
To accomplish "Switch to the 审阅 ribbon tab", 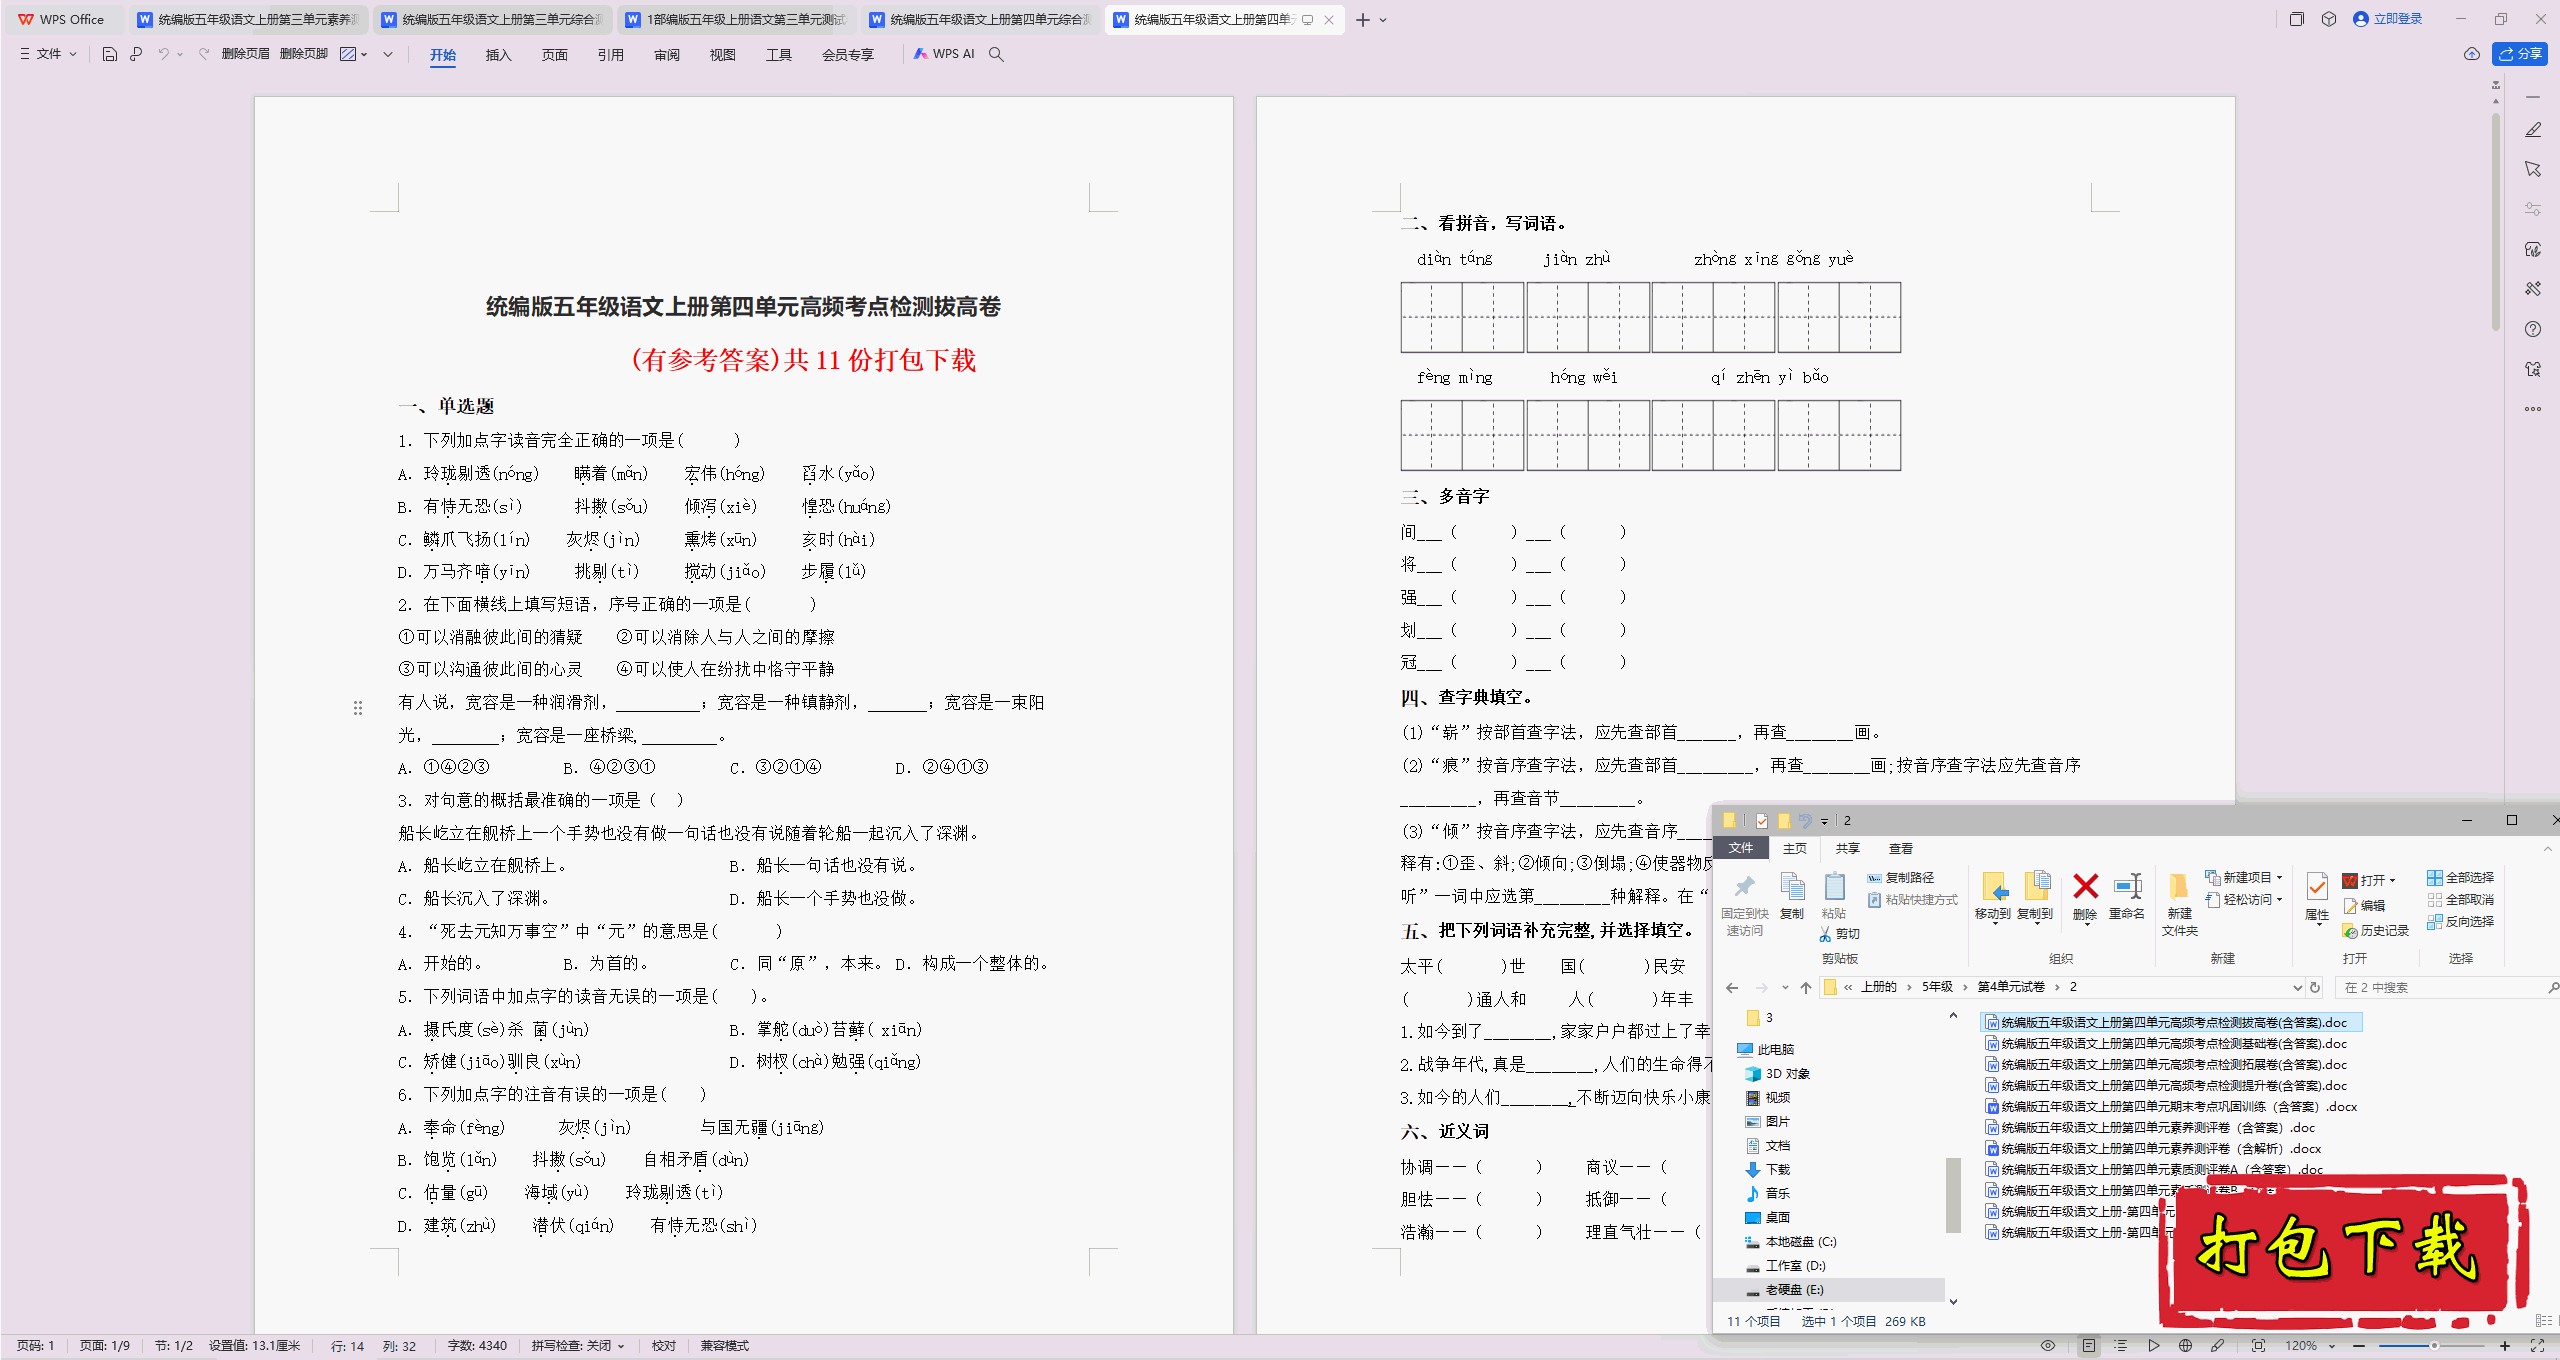I will (x=666, y=55).
